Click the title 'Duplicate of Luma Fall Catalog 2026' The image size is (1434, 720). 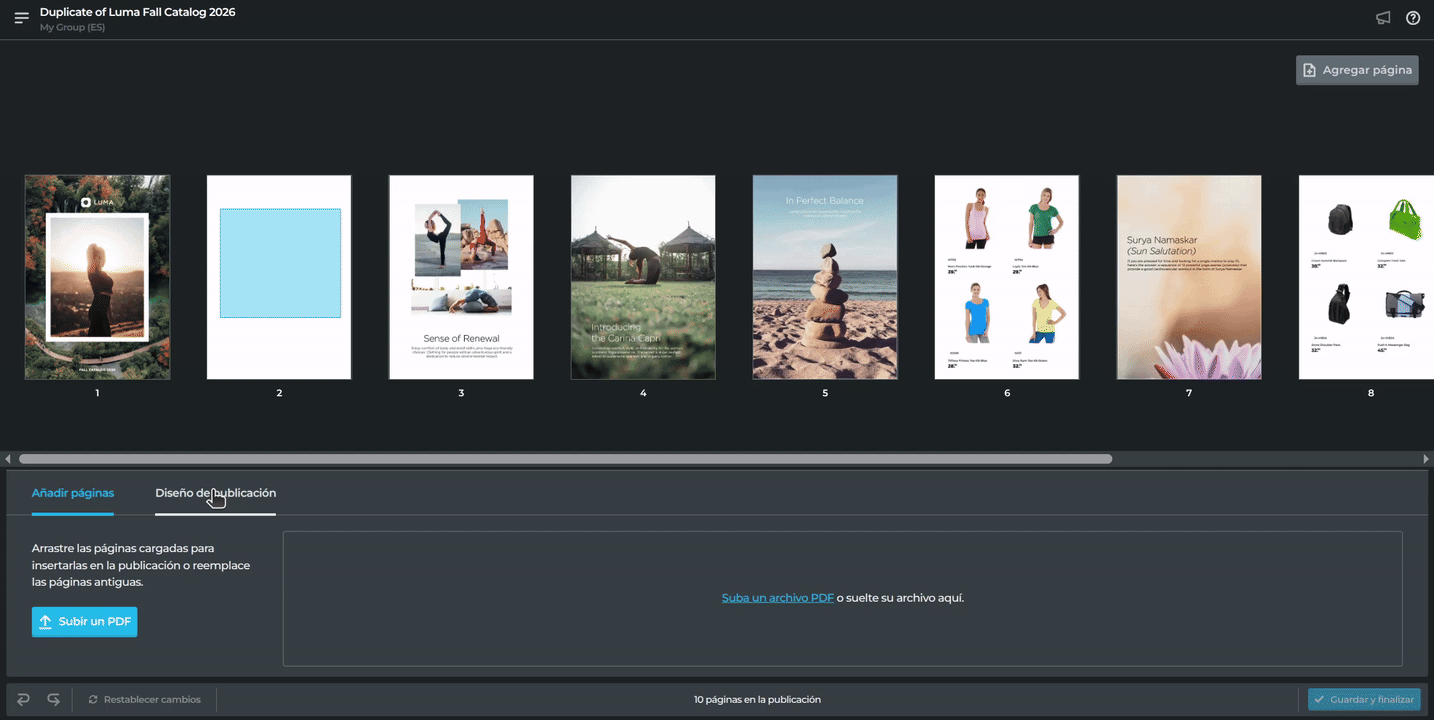pyautogui.click(x=138, y=12)
